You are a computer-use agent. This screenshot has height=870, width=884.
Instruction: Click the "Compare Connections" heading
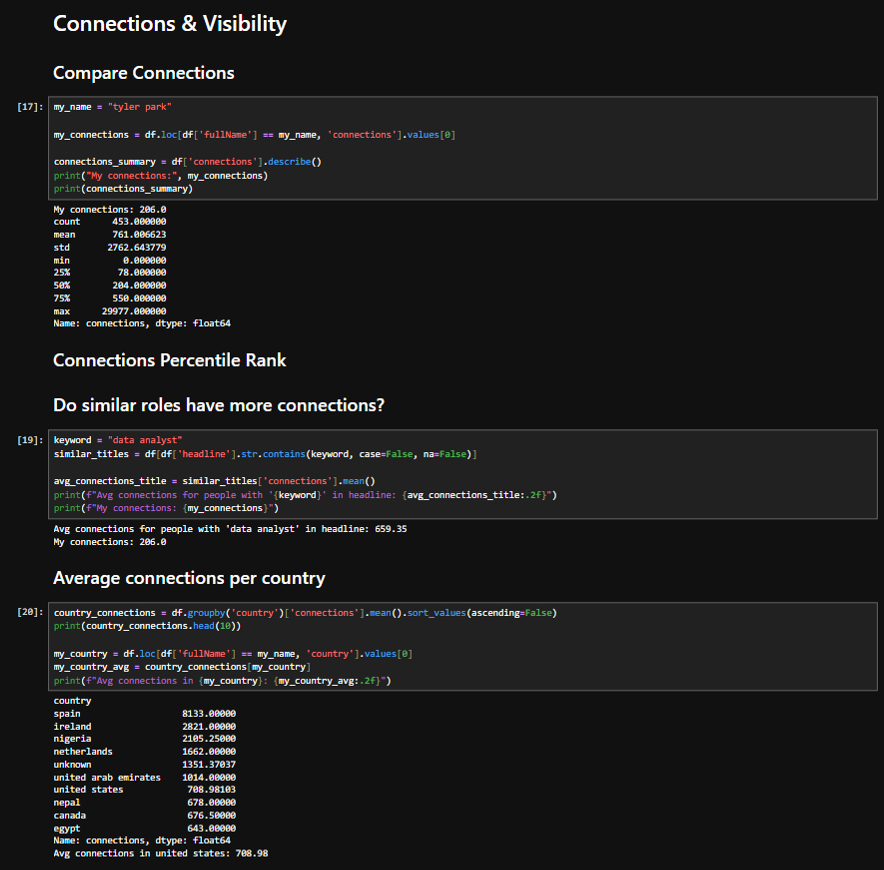143,72
